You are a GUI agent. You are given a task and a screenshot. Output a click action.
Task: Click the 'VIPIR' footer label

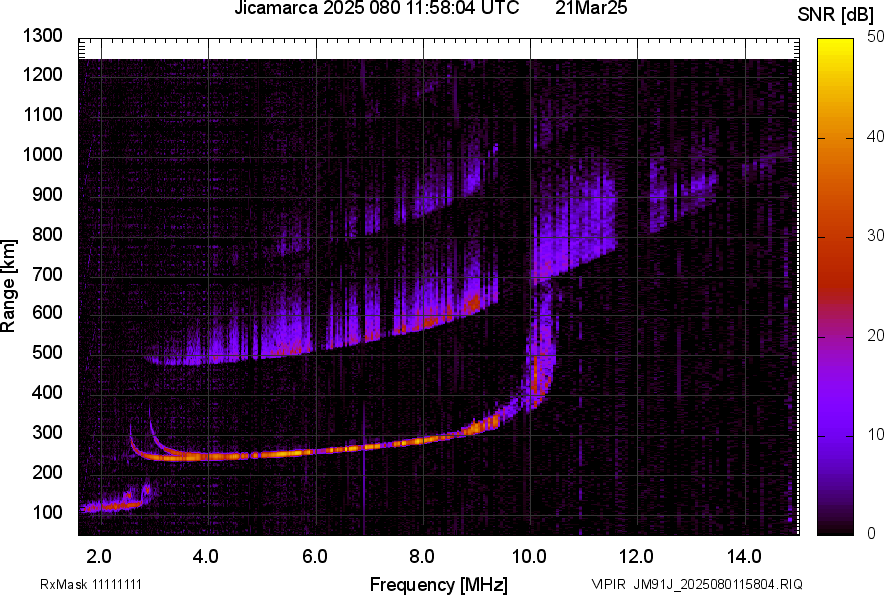pos(608,584)
